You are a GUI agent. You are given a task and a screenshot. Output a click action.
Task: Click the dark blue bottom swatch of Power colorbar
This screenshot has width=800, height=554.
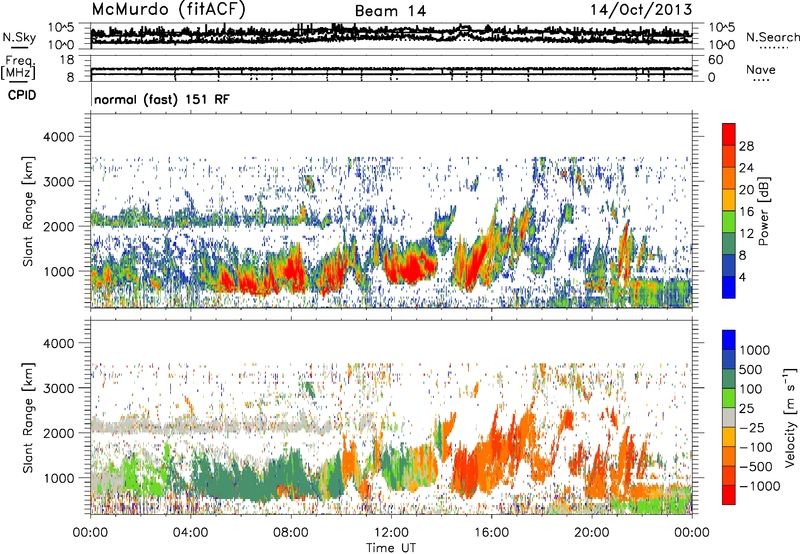click(x=729, y=287)
